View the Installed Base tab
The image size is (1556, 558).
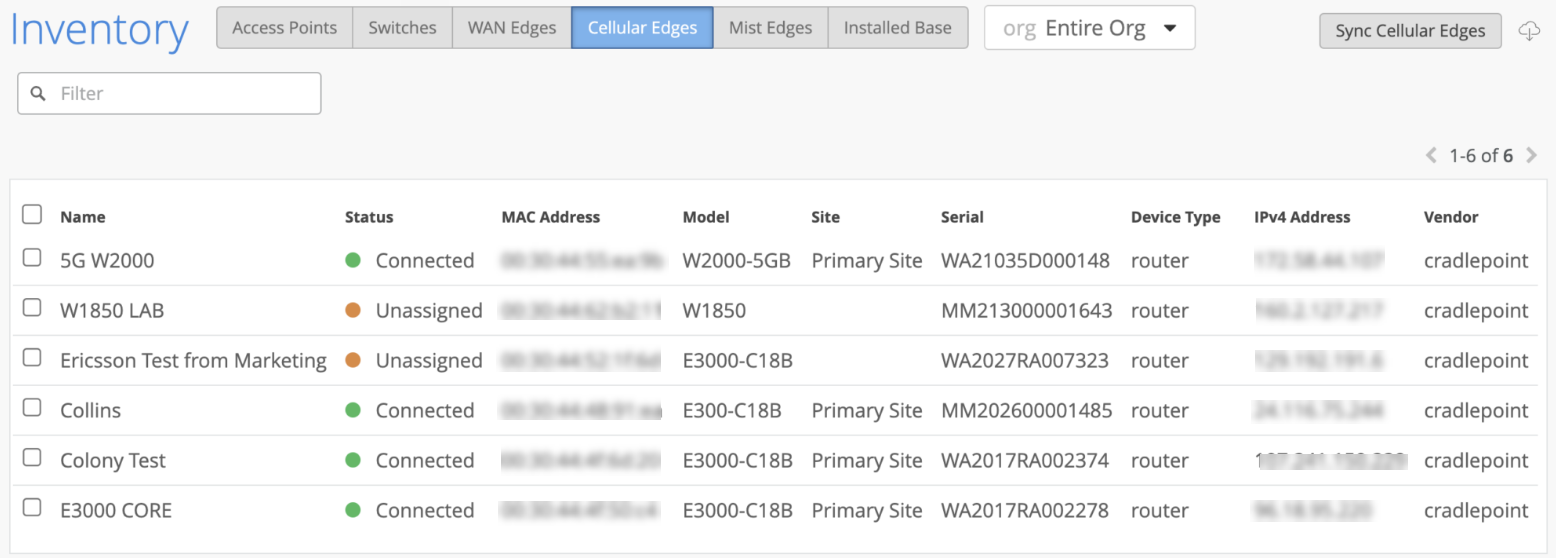897,28
